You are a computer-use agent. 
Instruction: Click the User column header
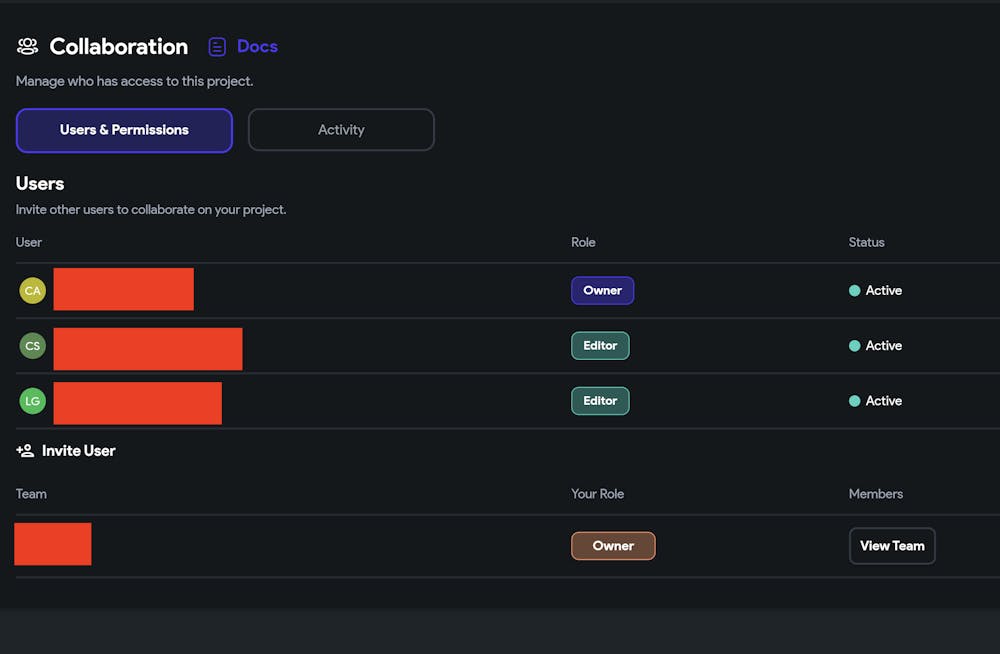[x=29, y=242]
